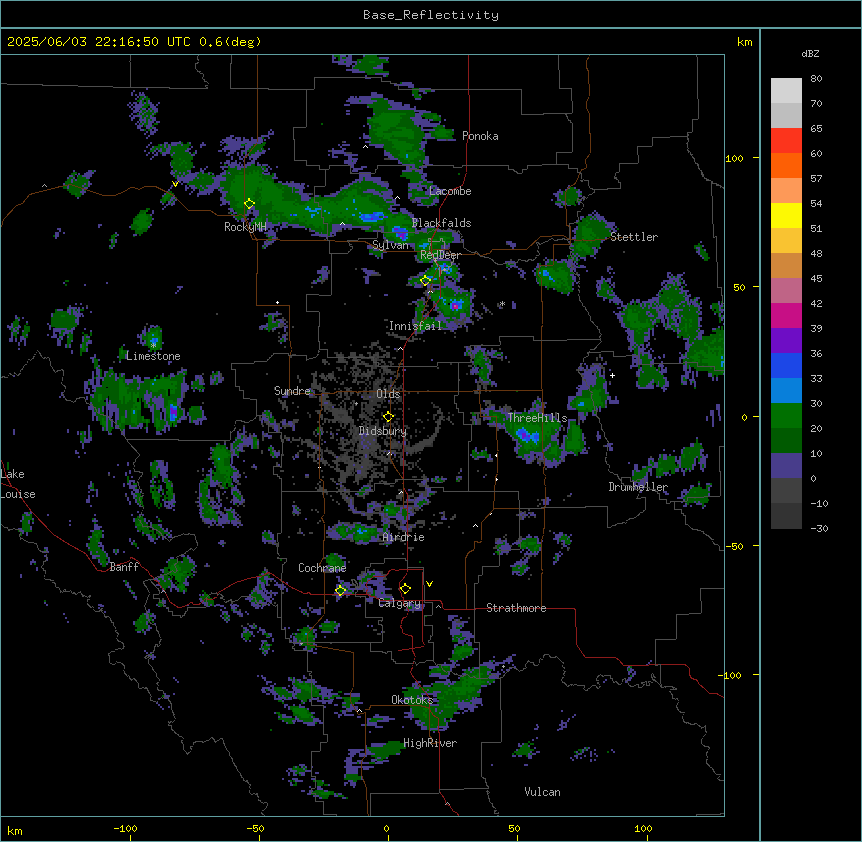
Task: Click the white asterisk marker east of Innisfail
Action: point(501,304)
